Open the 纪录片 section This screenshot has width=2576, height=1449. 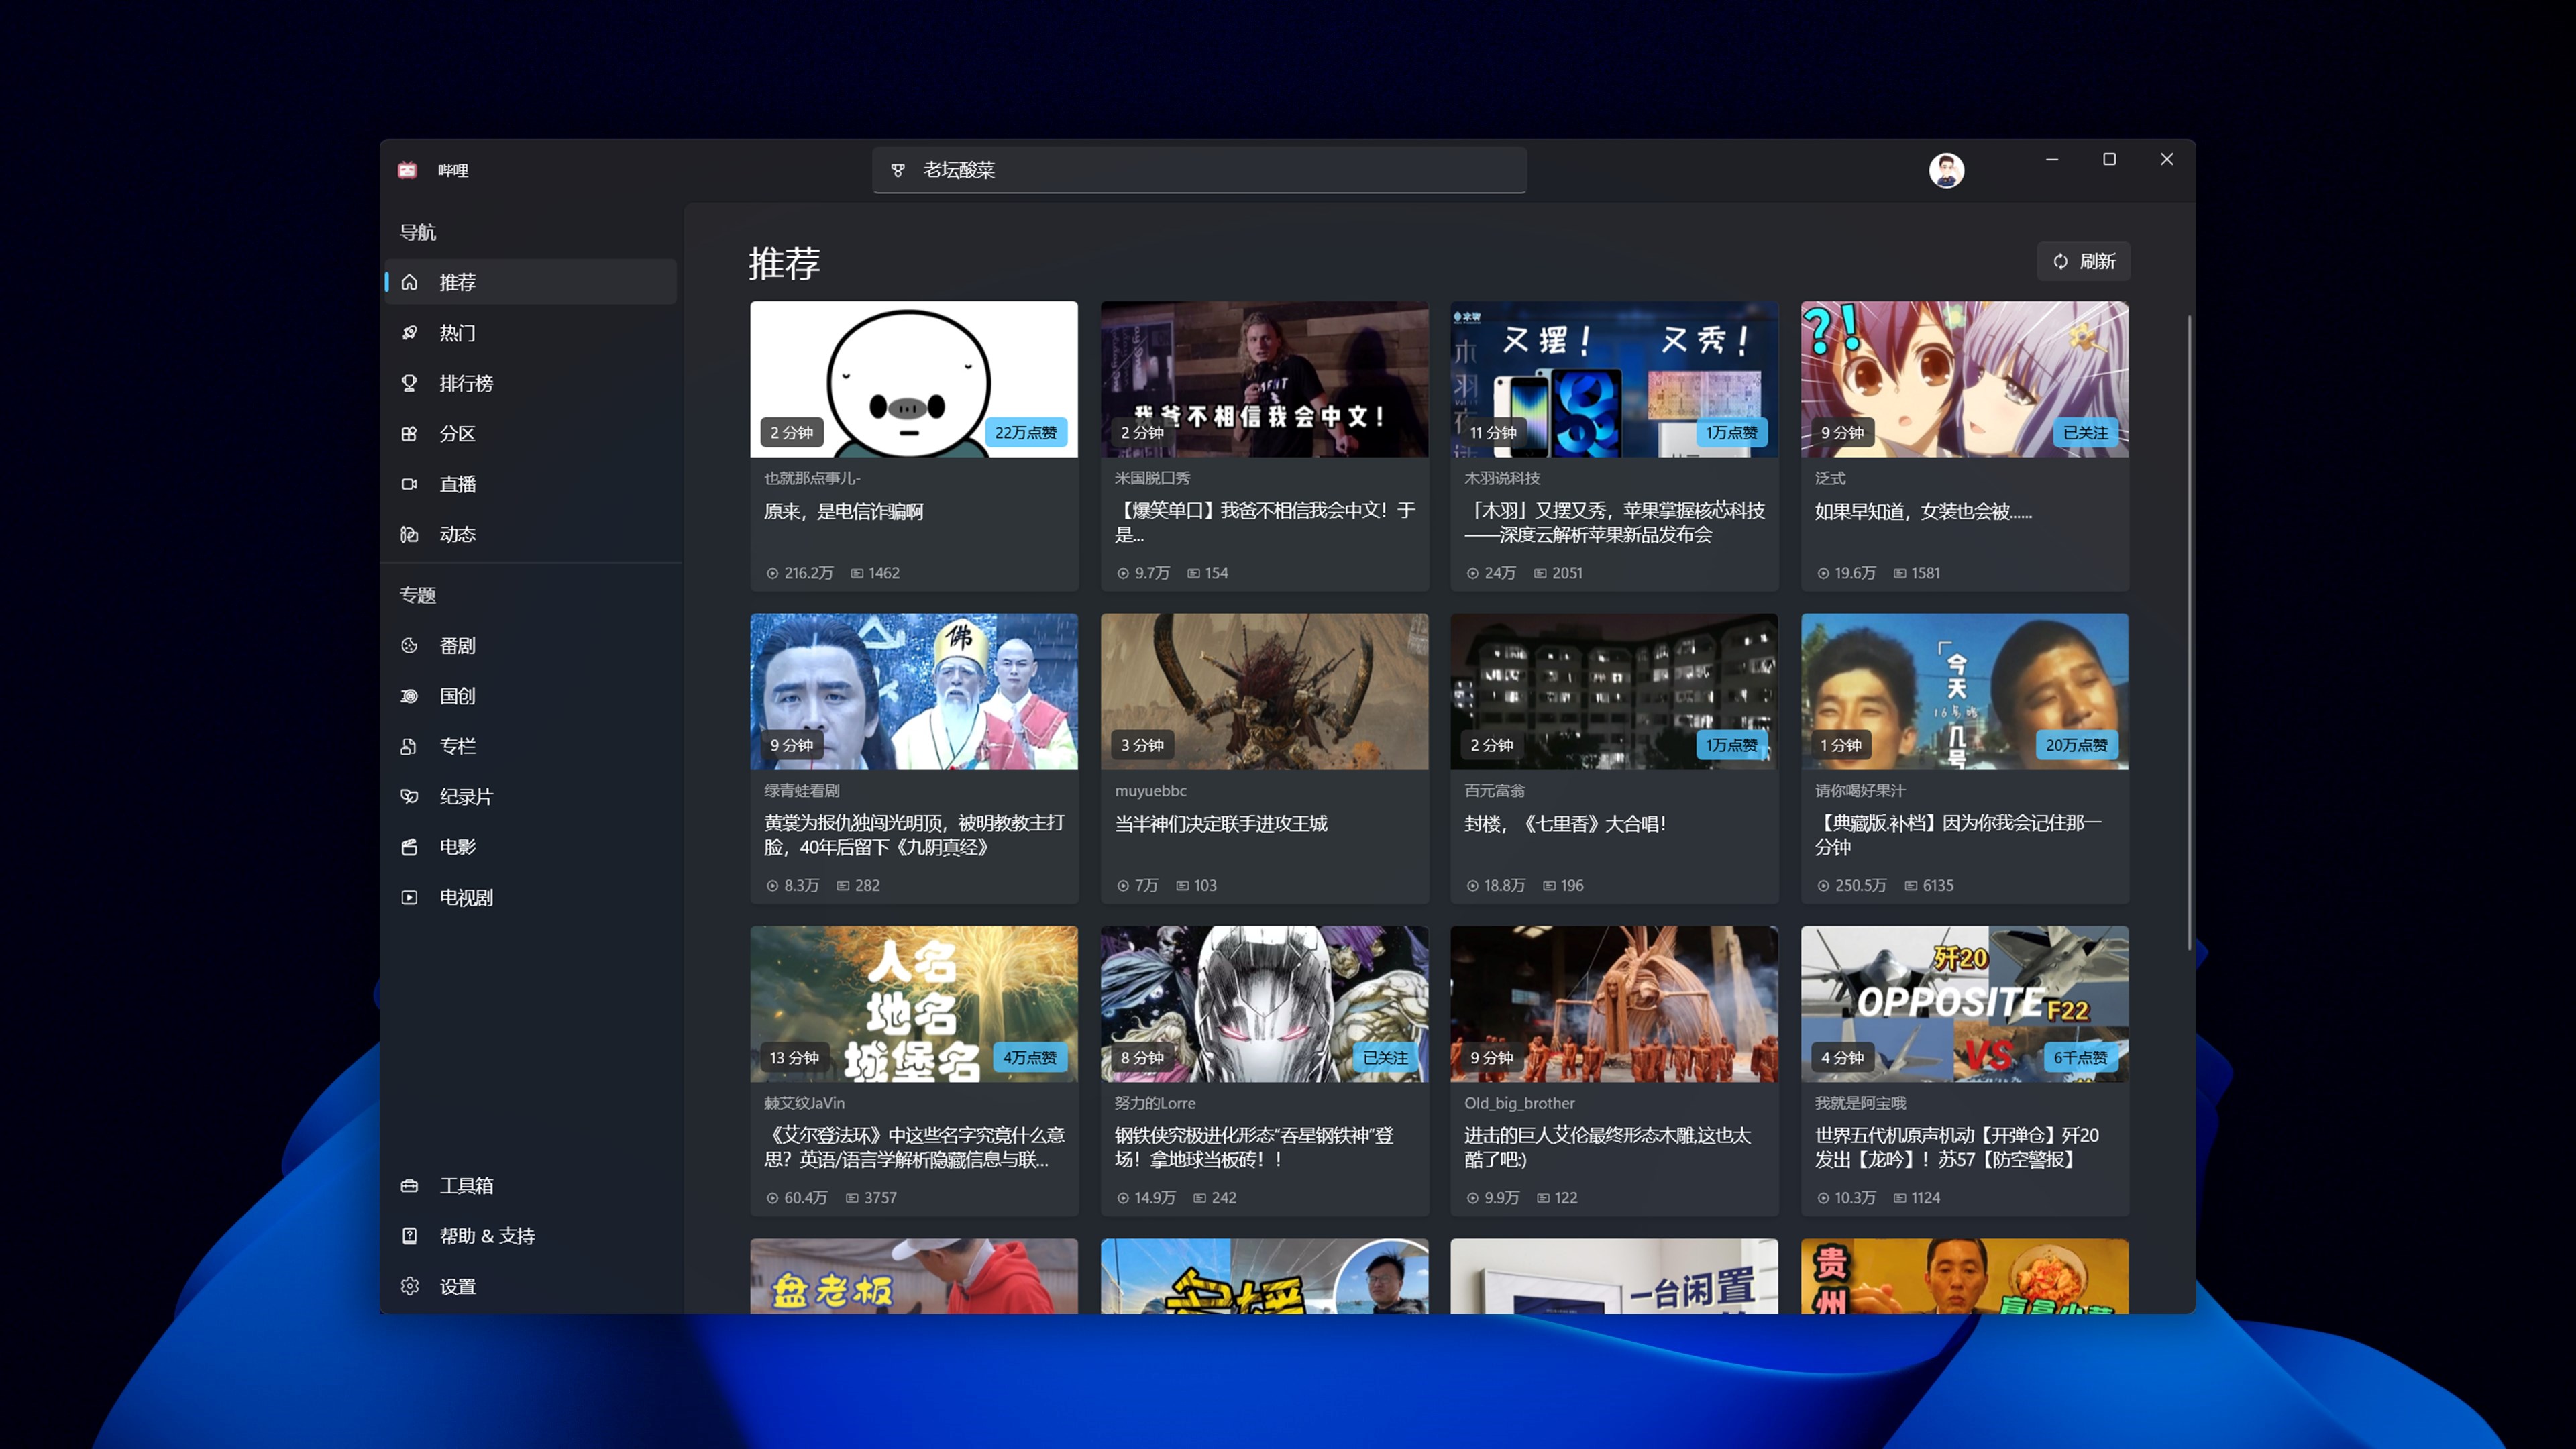click(x=531, y=796)
